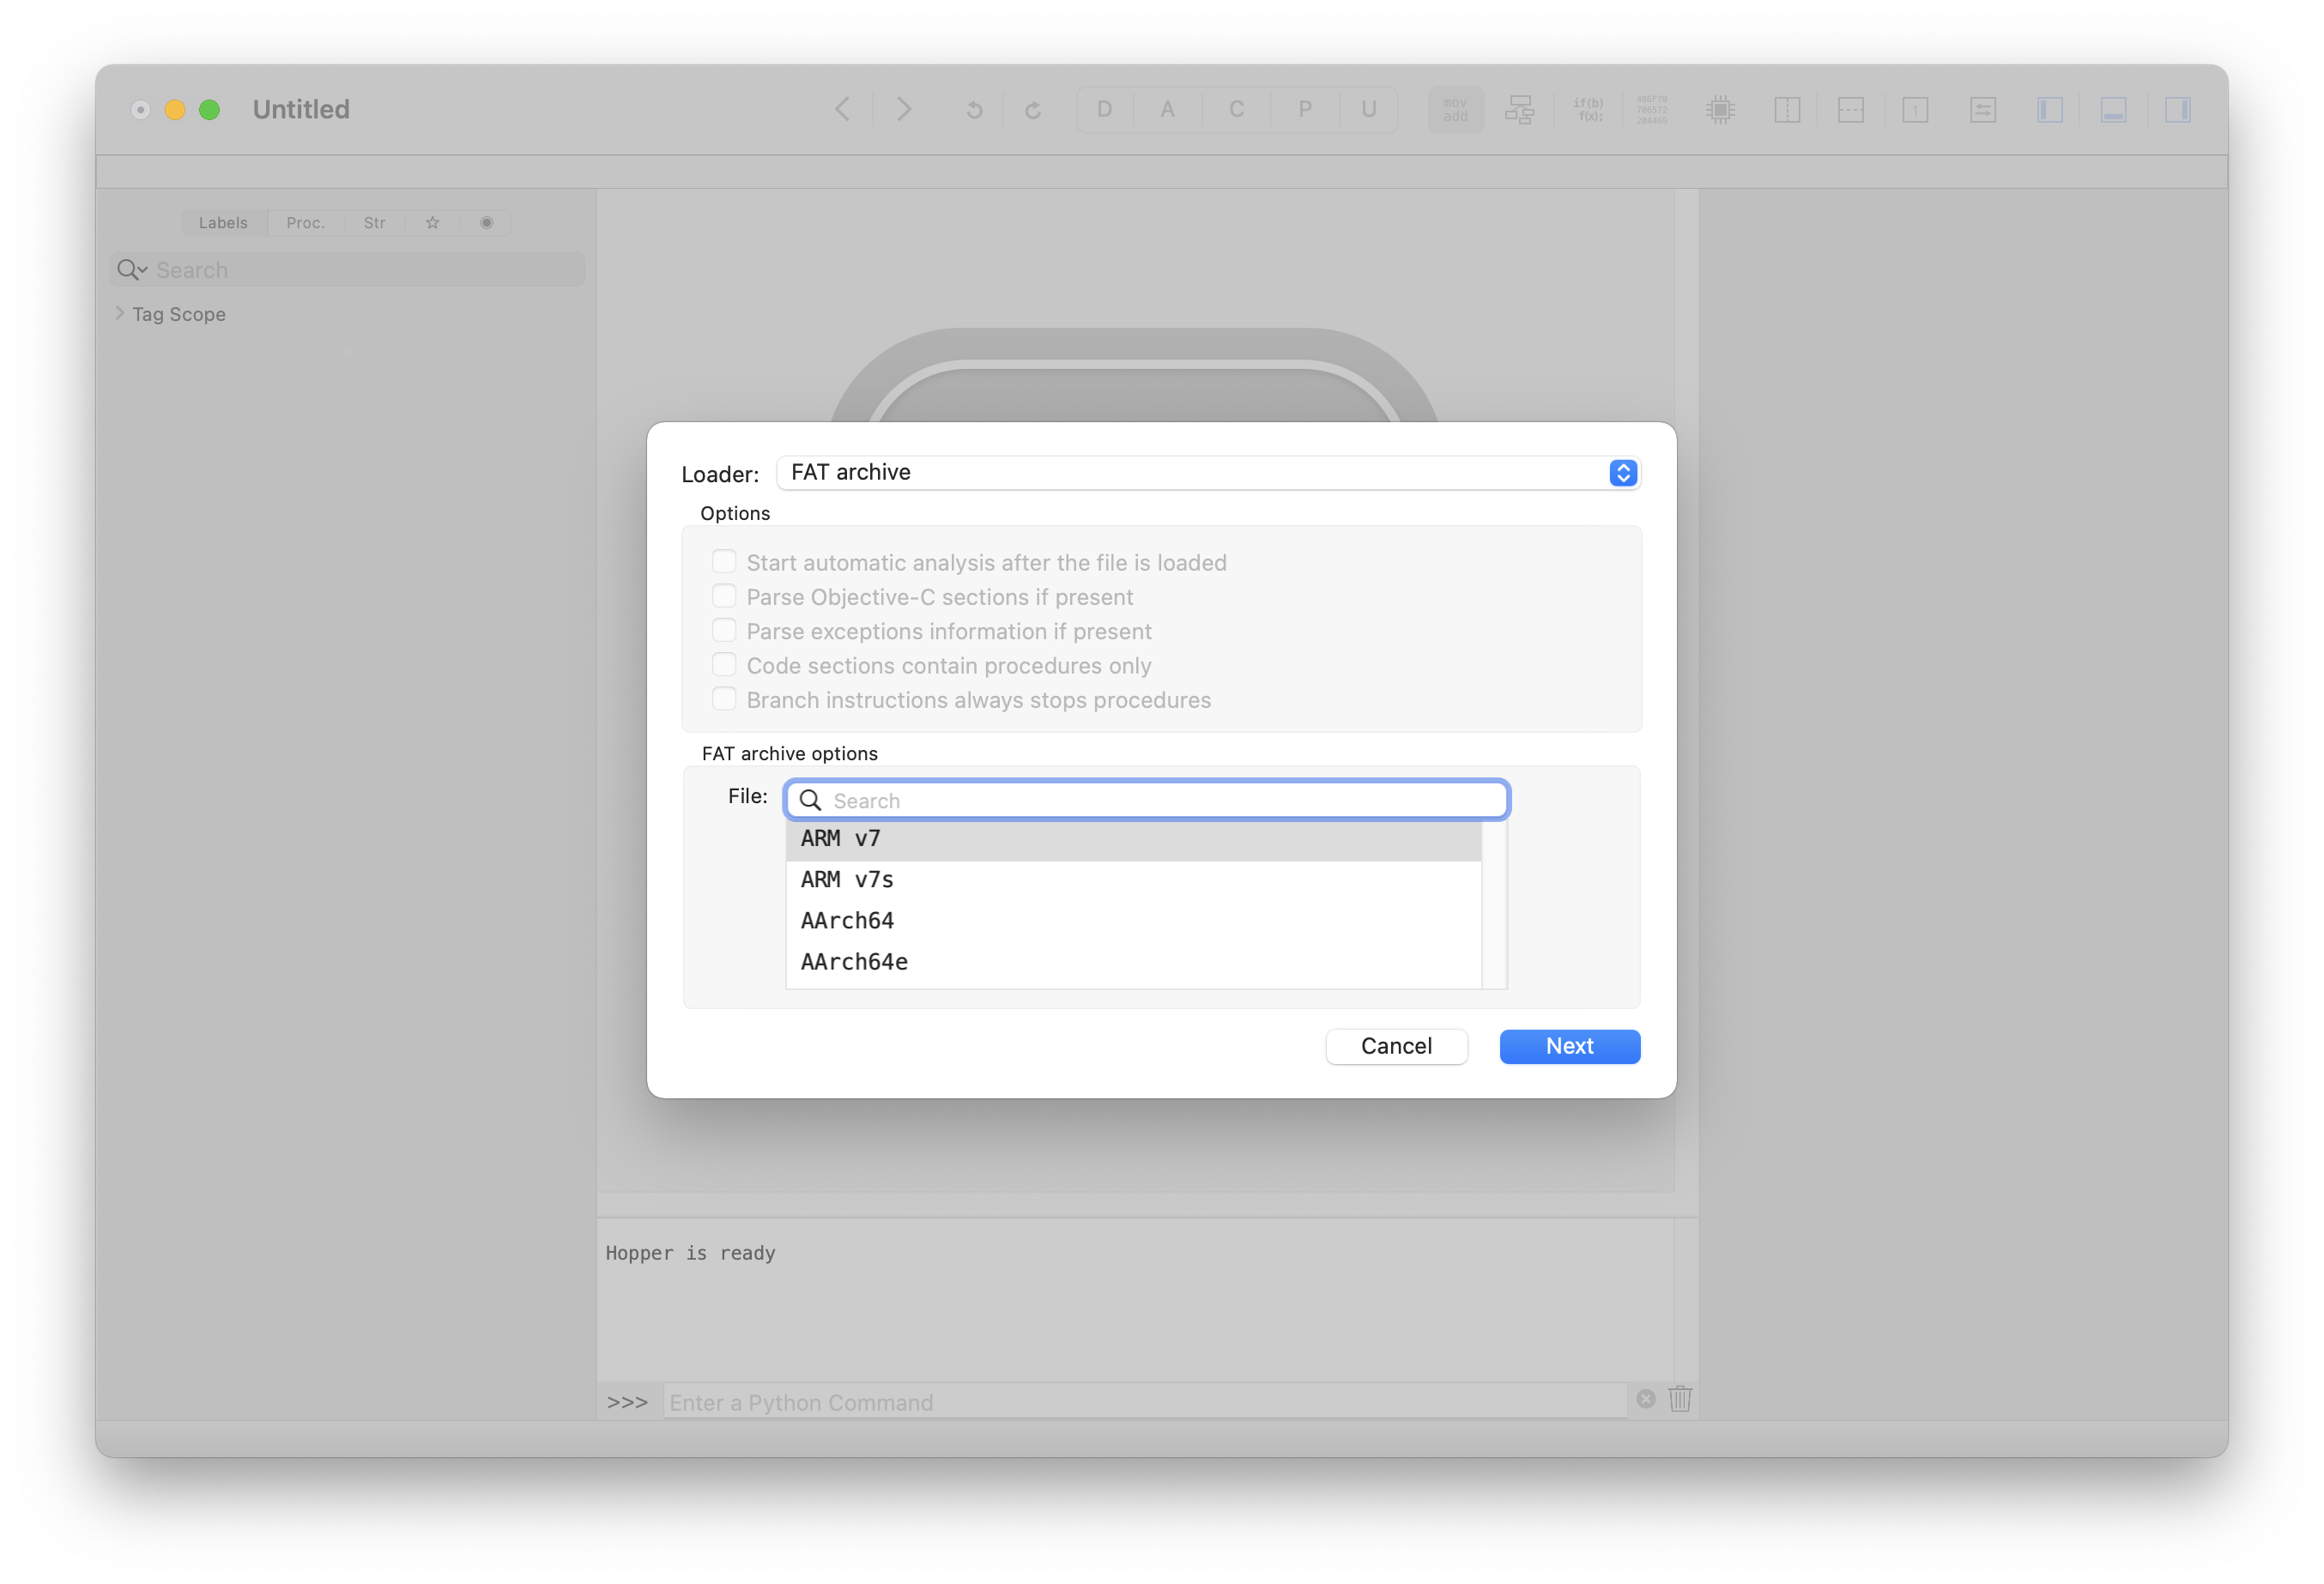Toggle the left sidebar panel icon
Image resolution: width=2324 pixels, height=1584 pixels.
[x=2049, y=110]
